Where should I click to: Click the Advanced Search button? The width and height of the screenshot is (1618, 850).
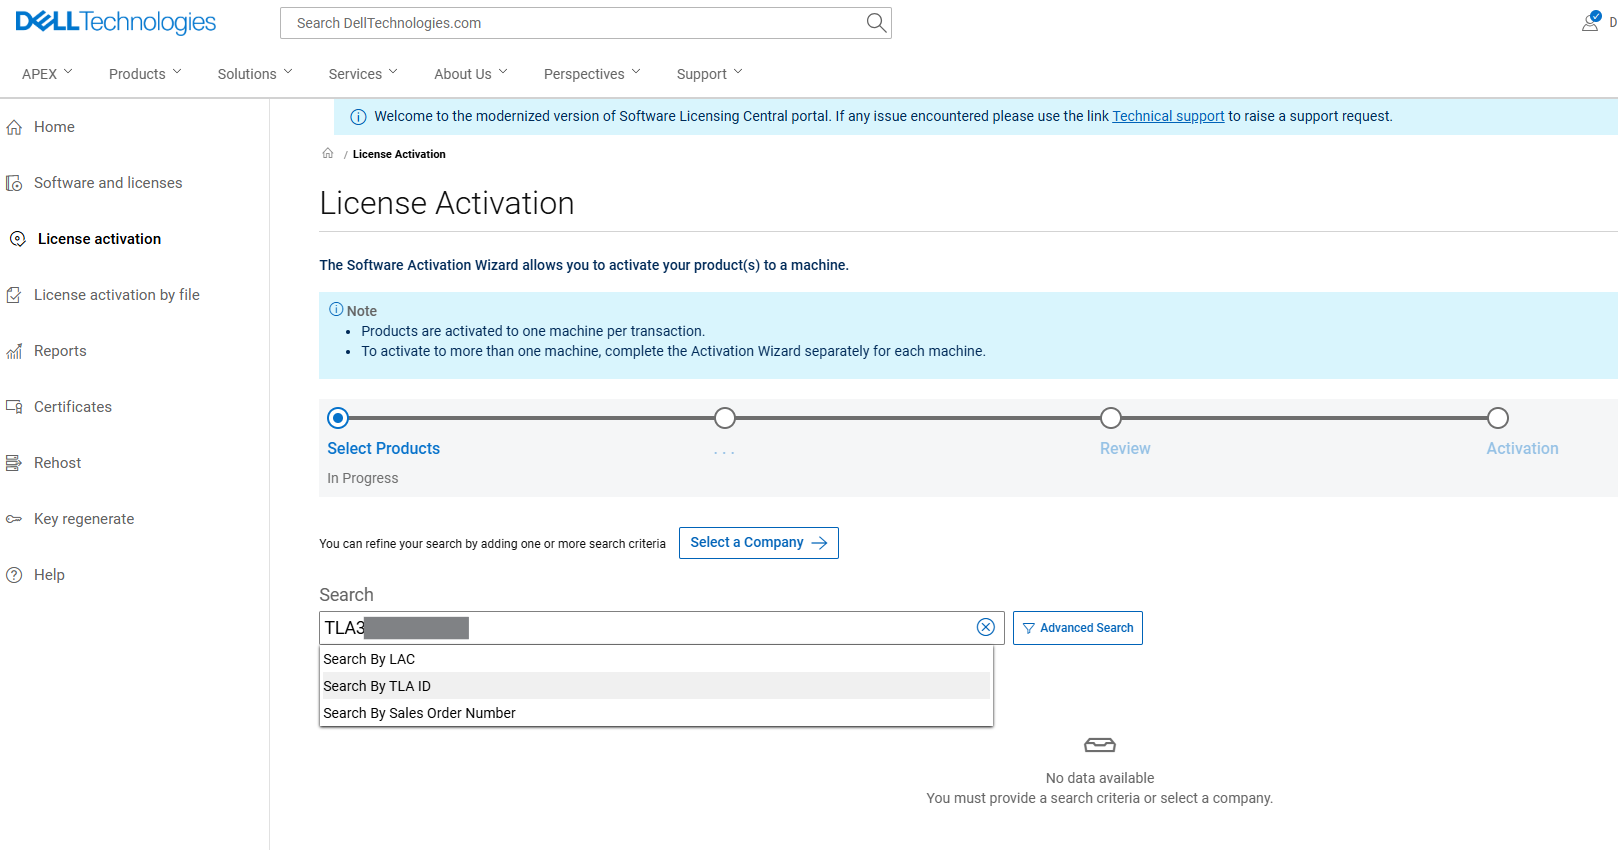(x=1077, y=628)
